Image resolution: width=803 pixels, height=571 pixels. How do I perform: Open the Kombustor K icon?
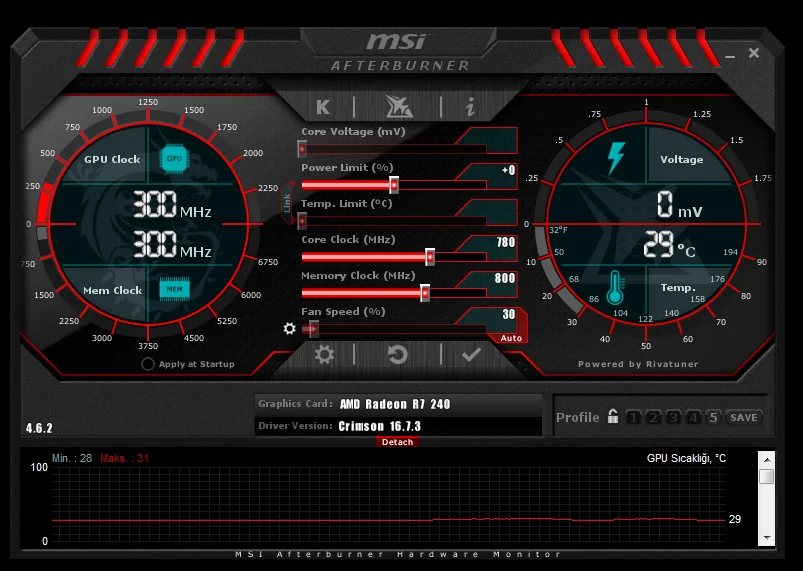click(x=323, y=107)
